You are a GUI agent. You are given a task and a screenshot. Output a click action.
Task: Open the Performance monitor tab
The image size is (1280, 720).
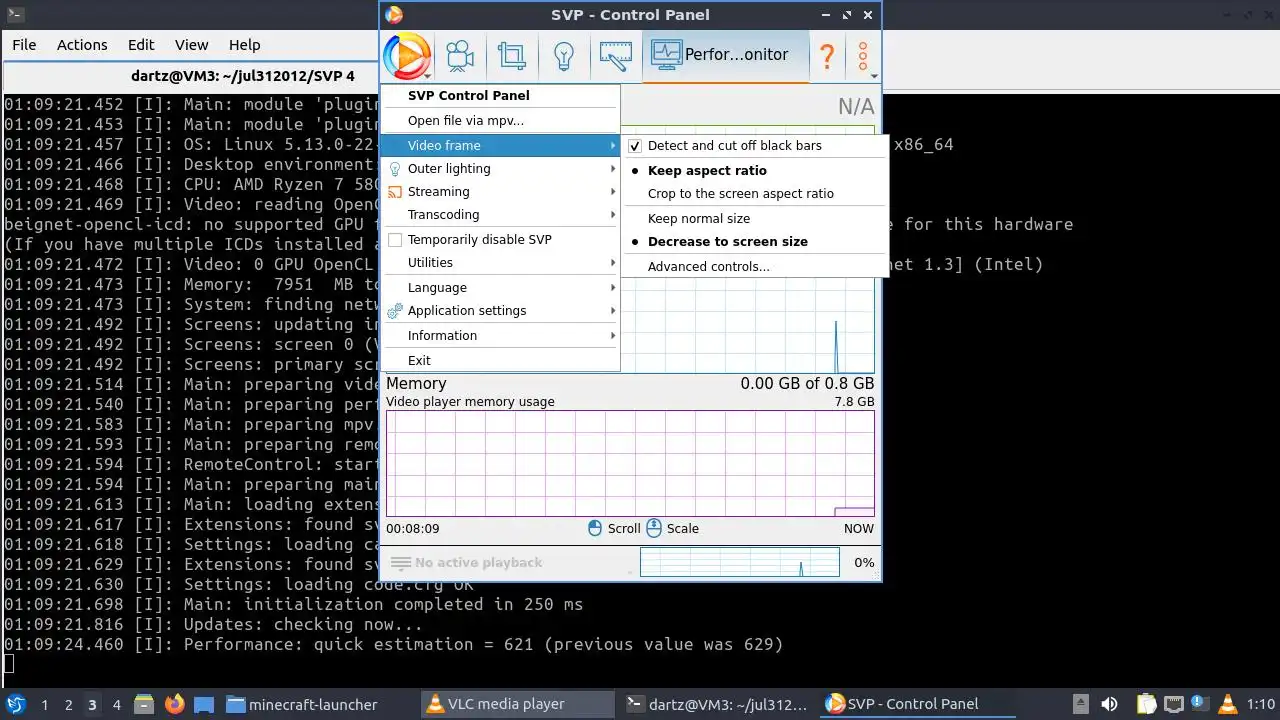726,55
